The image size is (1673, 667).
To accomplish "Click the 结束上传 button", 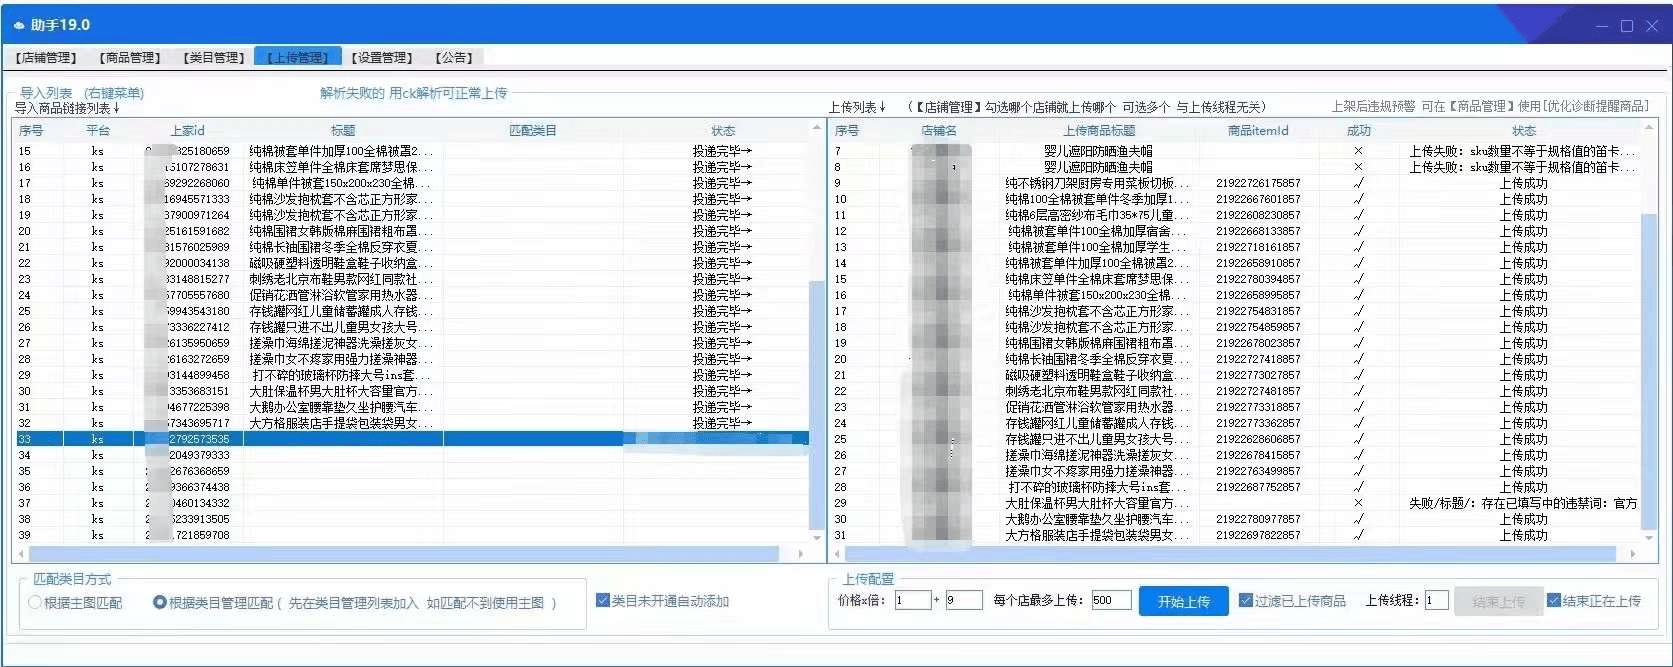I will pos(1498,601).
